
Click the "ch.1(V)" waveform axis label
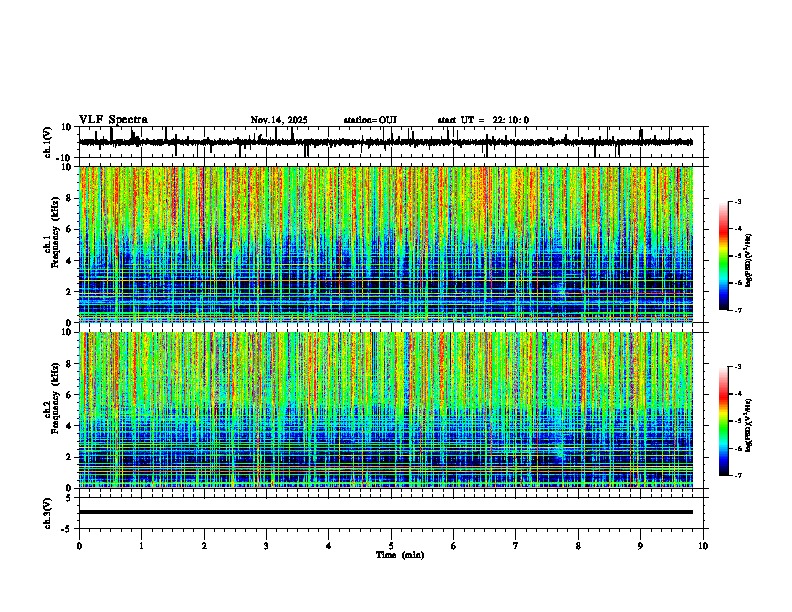pos(48,142)
